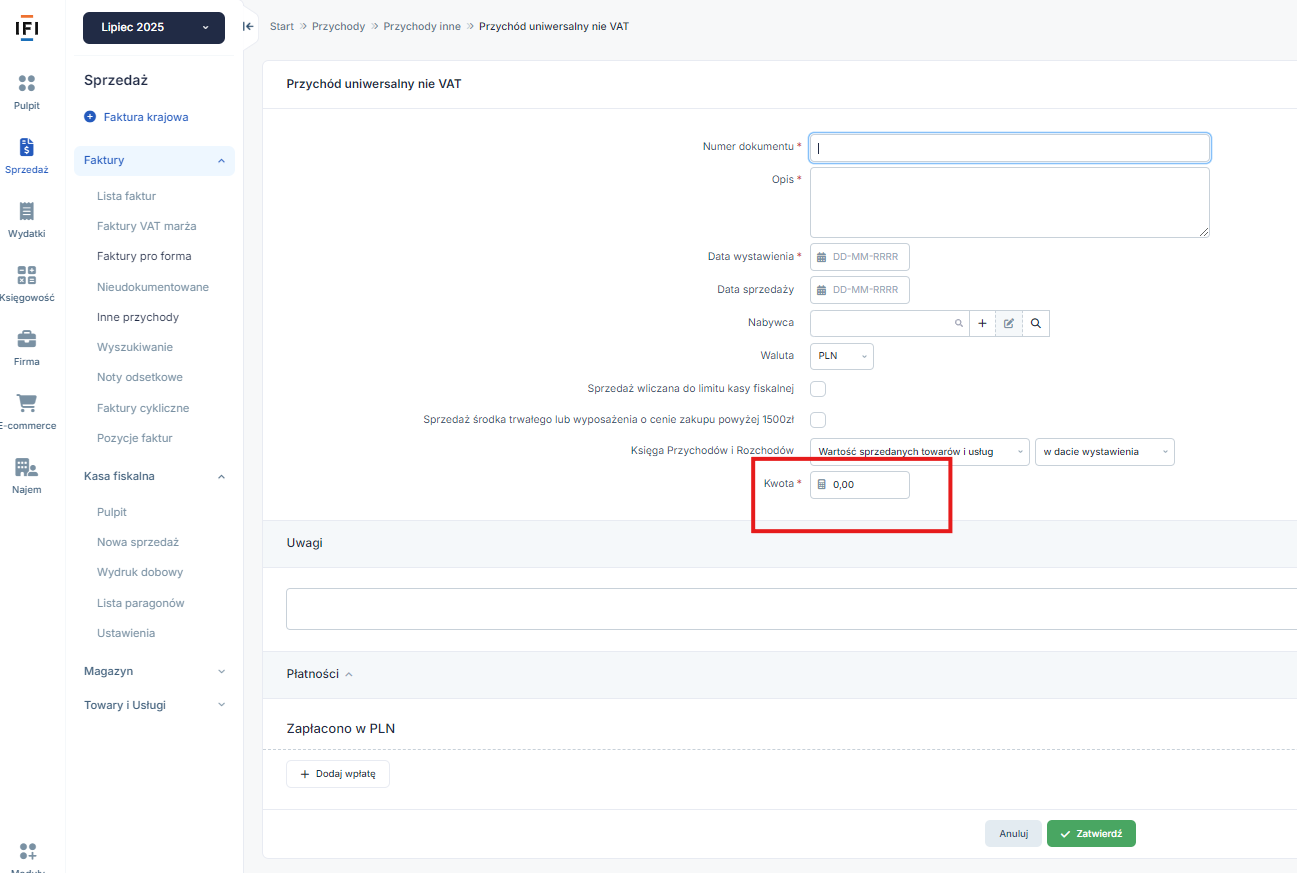
Task: Edit buyer with pencil icon
Action: 1009,323
